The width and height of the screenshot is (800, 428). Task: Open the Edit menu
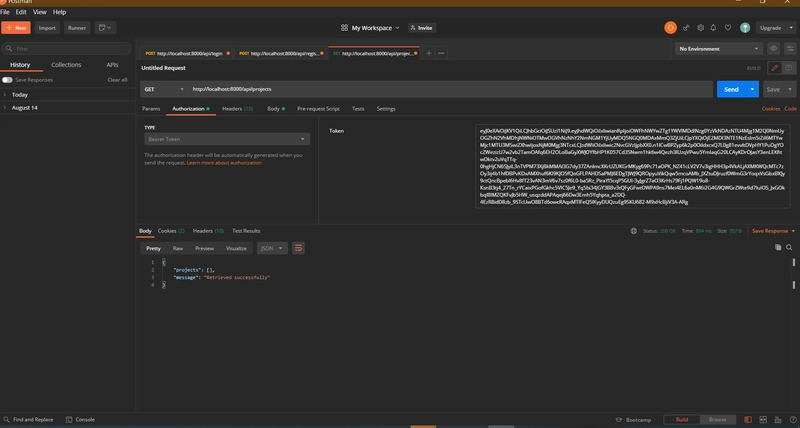tap(21, 12)
